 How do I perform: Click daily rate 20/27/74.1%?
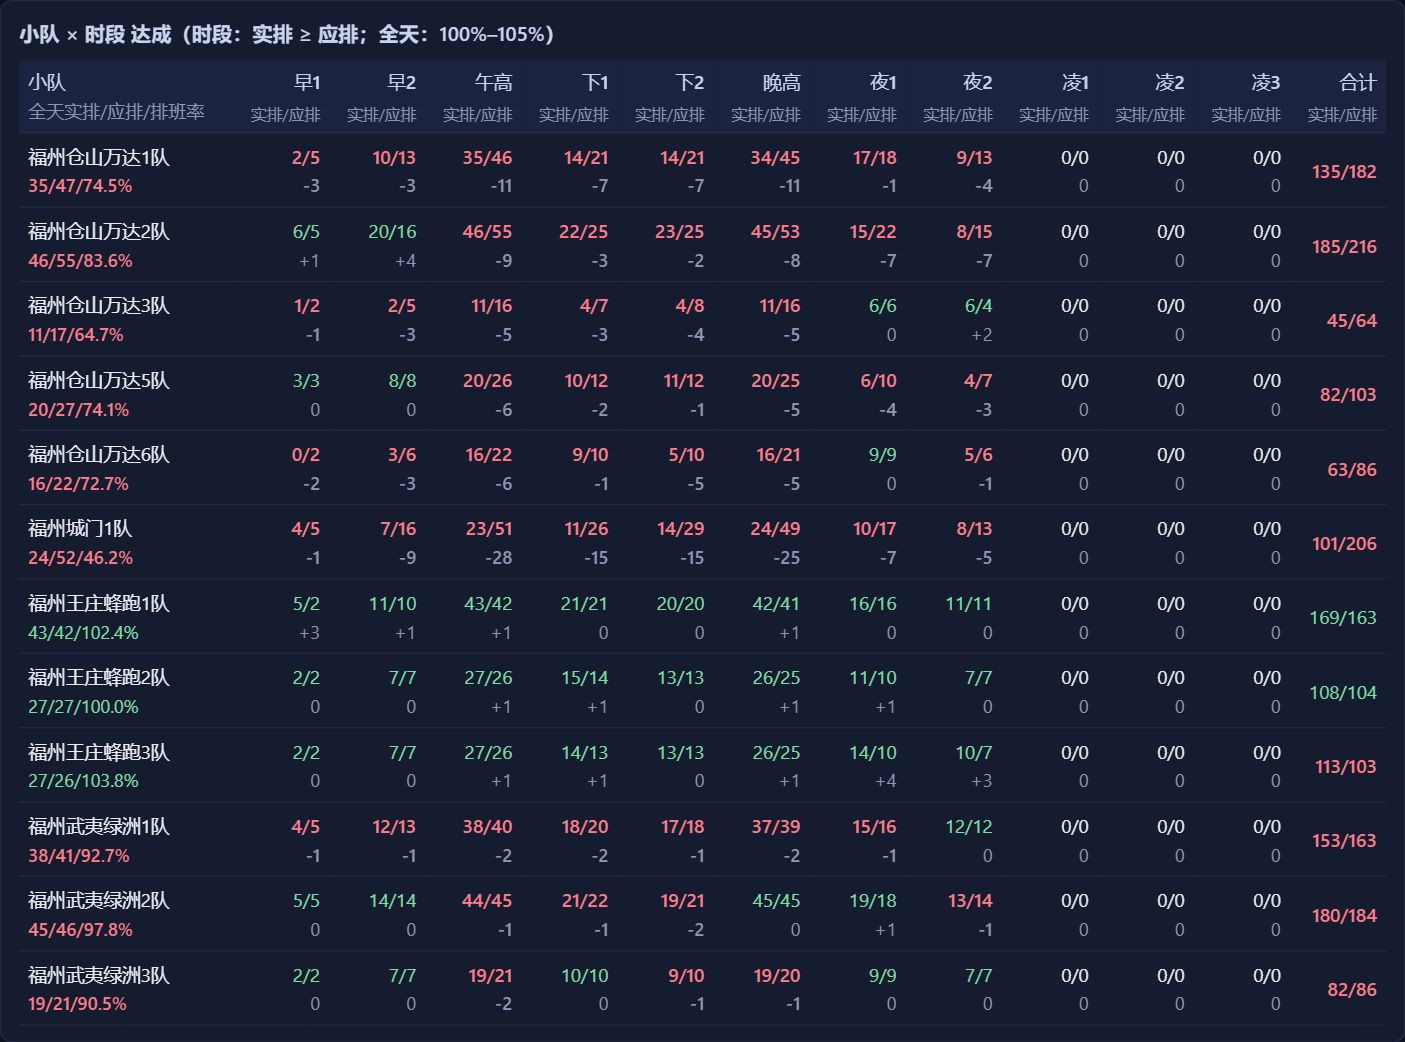(78, 410)
